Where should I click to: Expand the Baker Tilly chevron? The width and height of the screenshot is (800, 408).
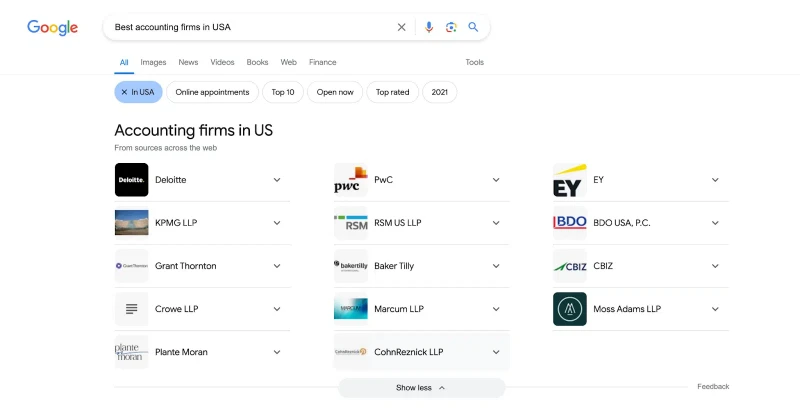point(496,266)
